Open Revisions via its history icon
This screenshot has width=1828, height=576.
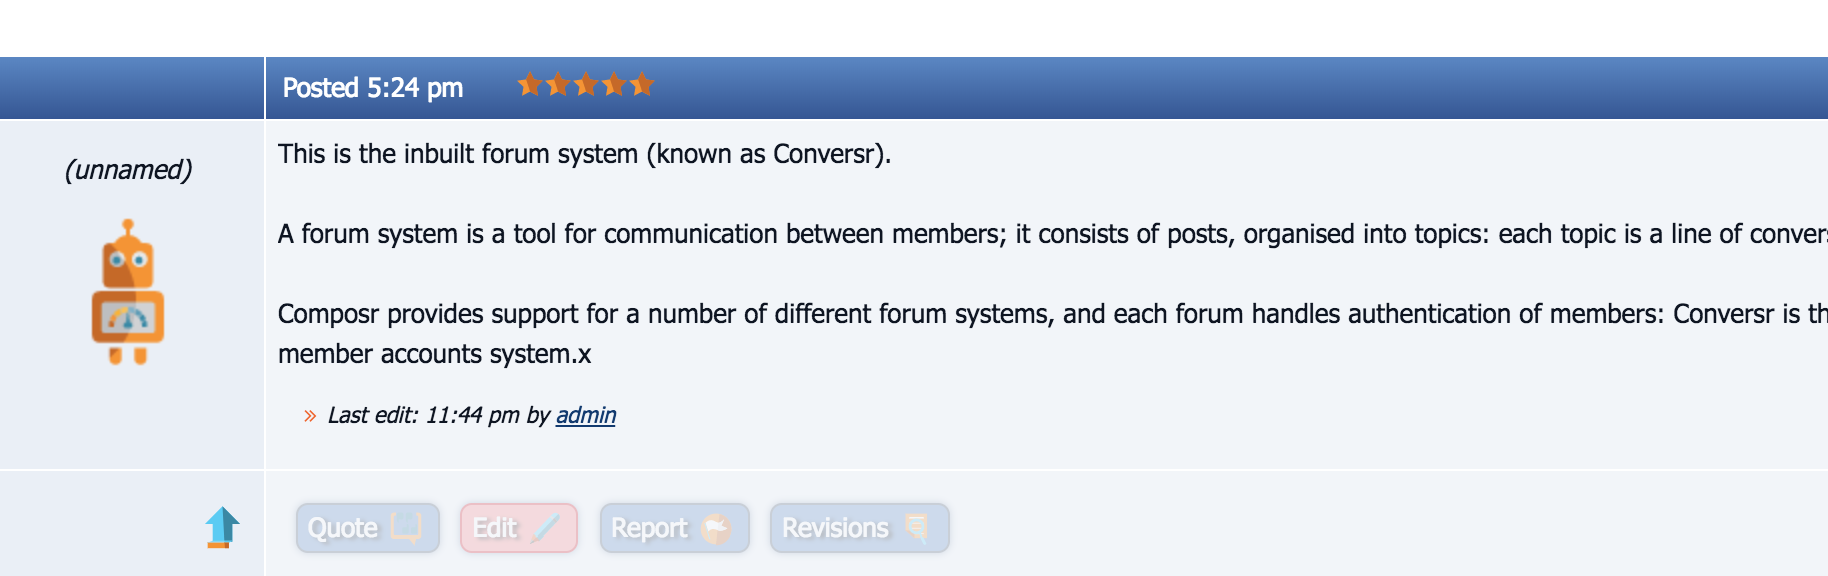916,527
